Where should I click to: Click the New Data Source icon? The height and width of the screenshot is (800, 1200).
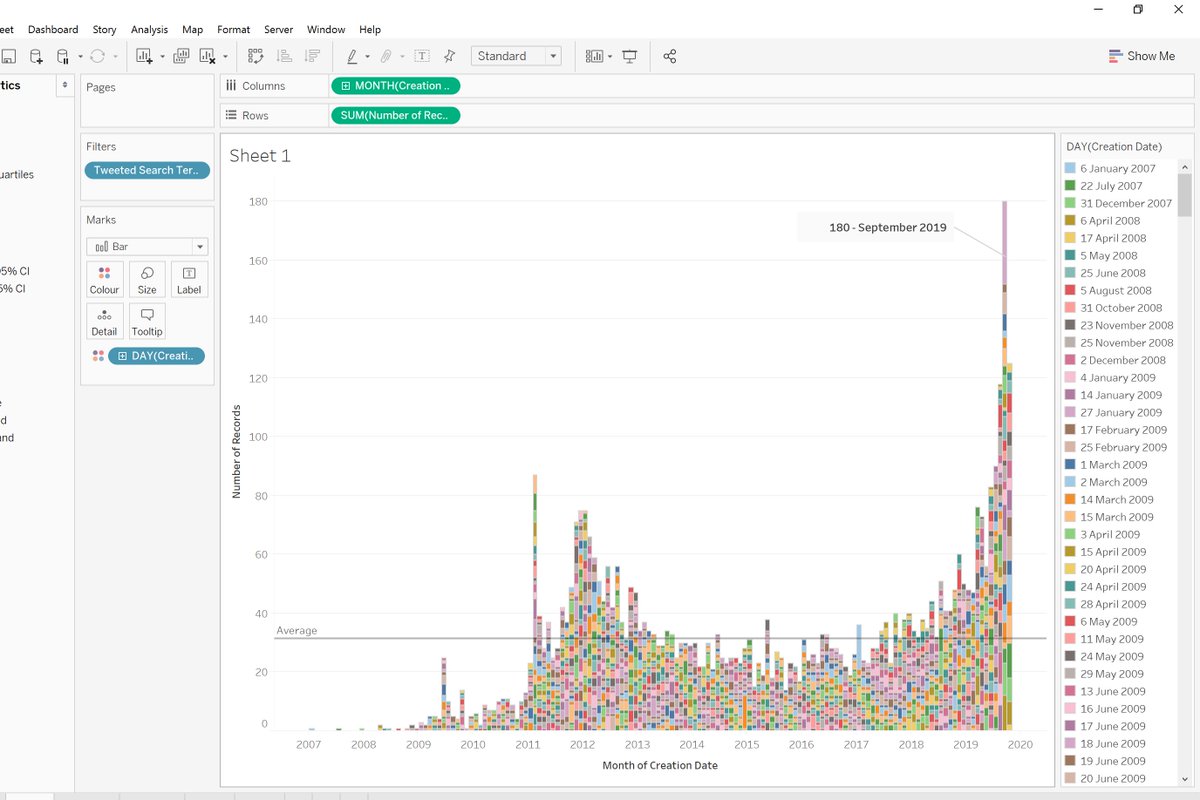(x=36, y=56)
